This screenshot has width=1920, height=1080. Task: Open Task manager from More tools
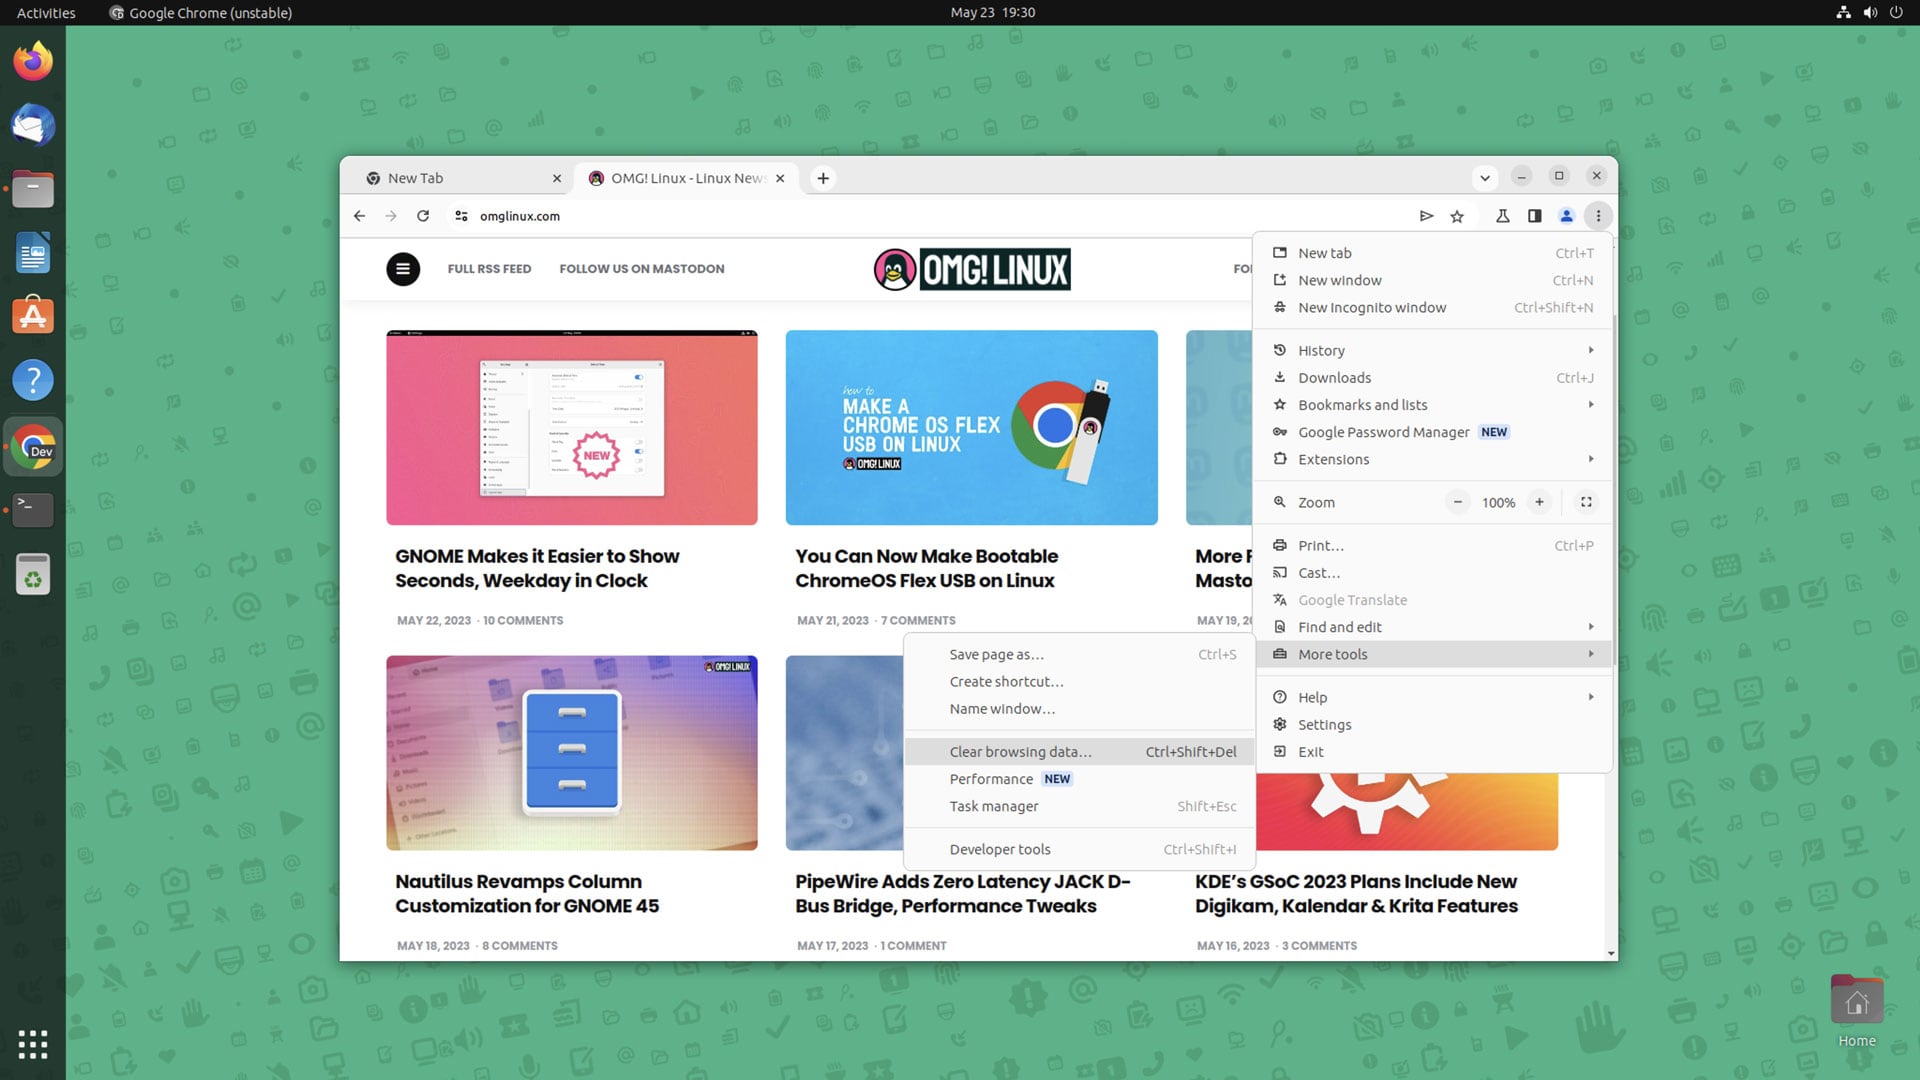point(1079,806)
